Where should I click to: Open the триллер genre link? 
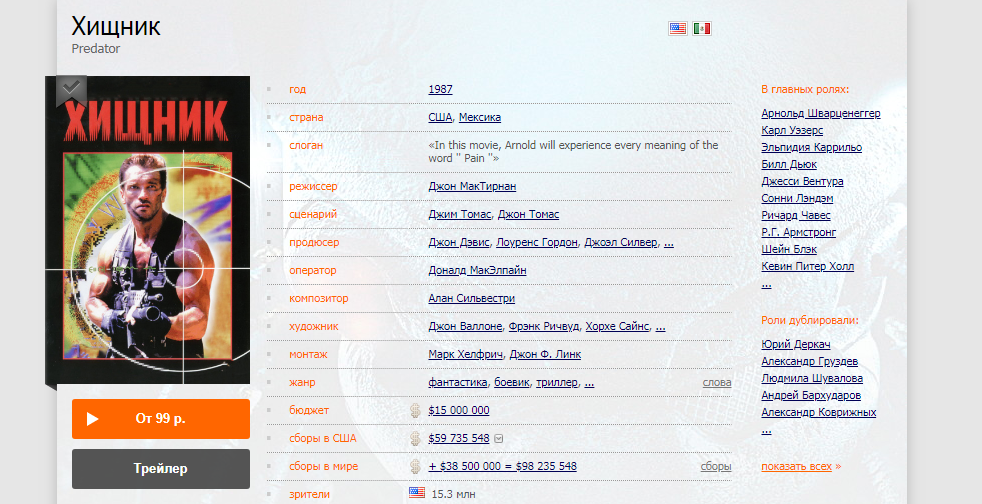[x=557, y=383]
